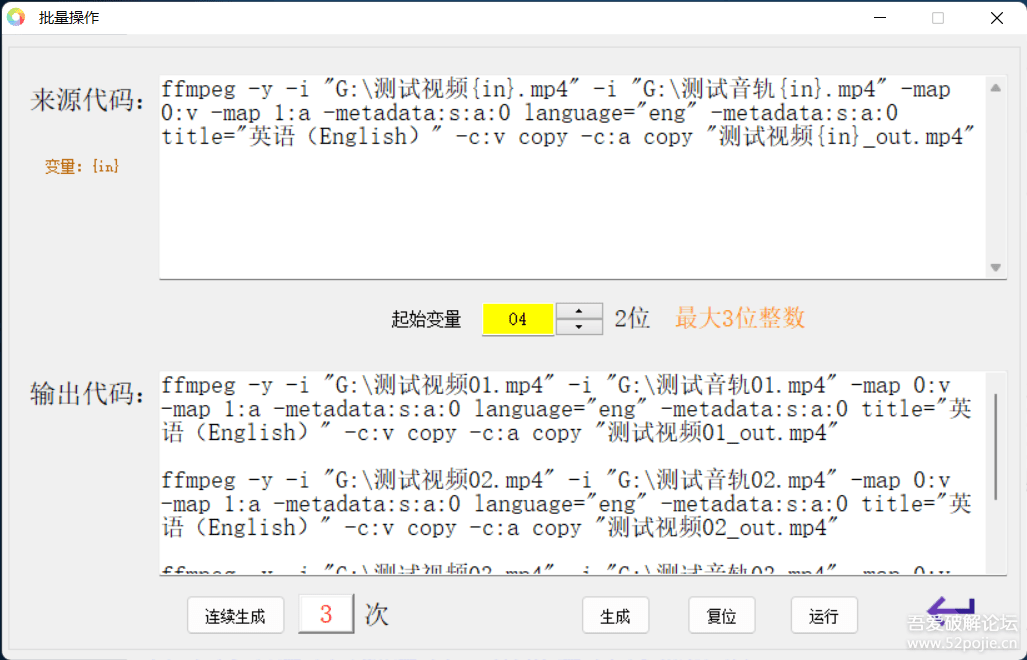Select the yellow starting variable field showing 04

click(517, 317)
